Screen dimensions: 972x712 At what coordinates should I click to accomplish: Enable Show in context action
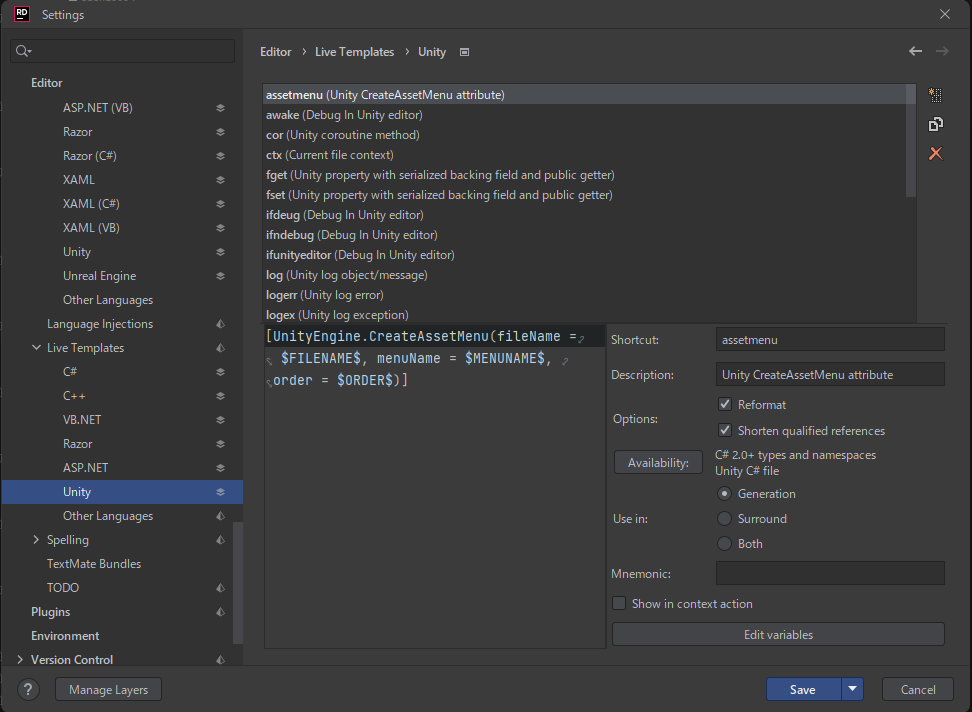pos(619,603)
